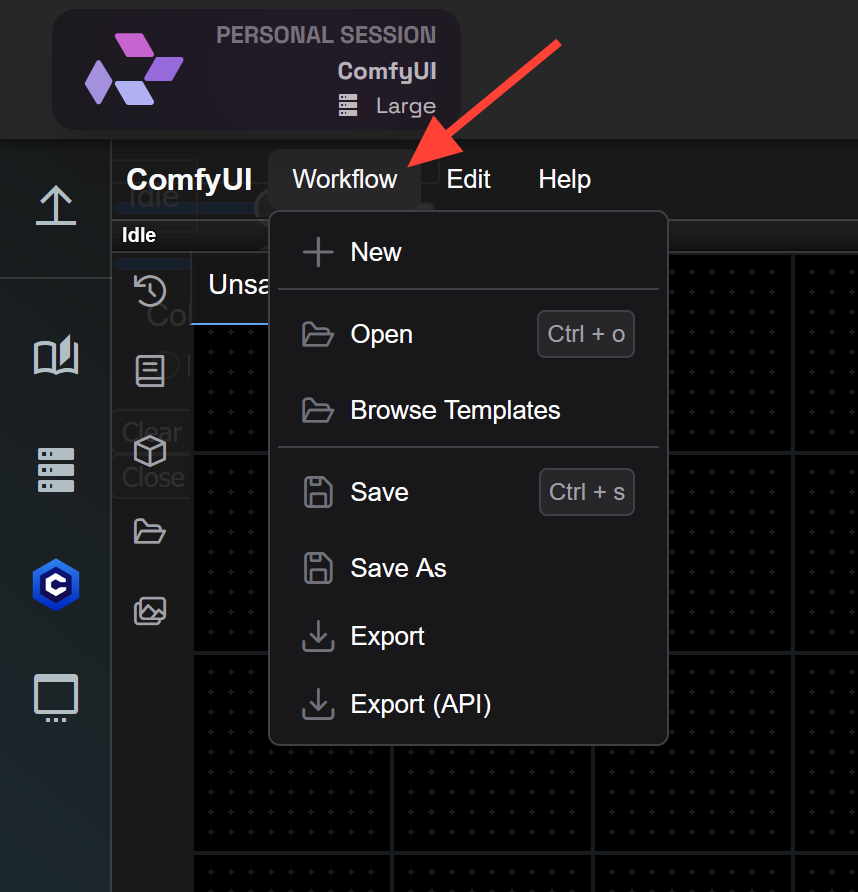Click the folder icon beside Browse Templates
The image size is (858, 892).
click(x=317, y=410)
